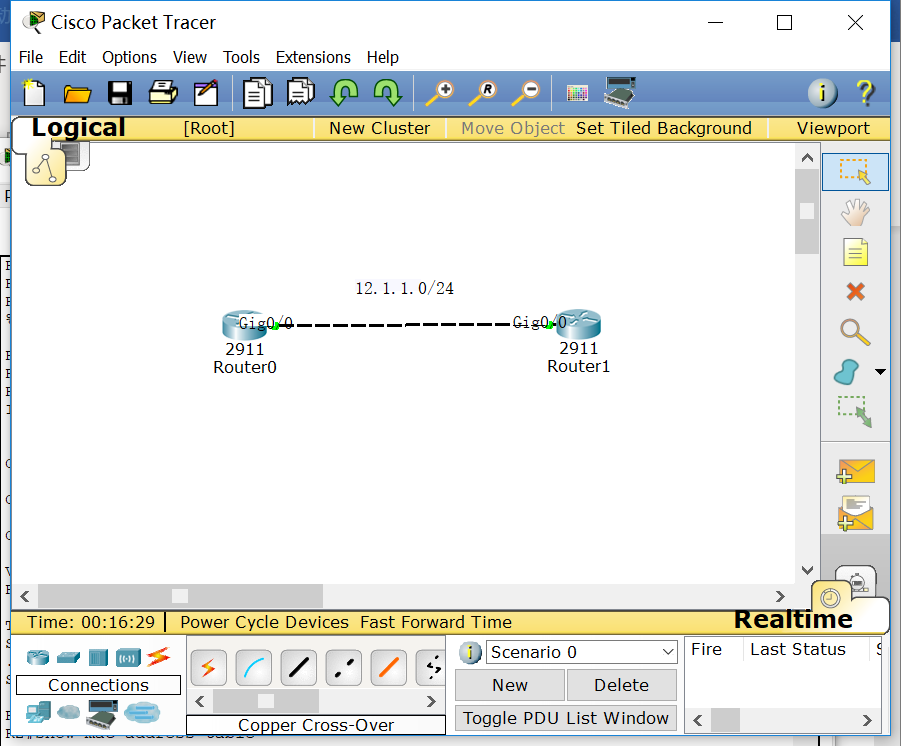Screen dimensions: 901x746
Task: Select the Draw Polygon shape tool
Action: 847,372
